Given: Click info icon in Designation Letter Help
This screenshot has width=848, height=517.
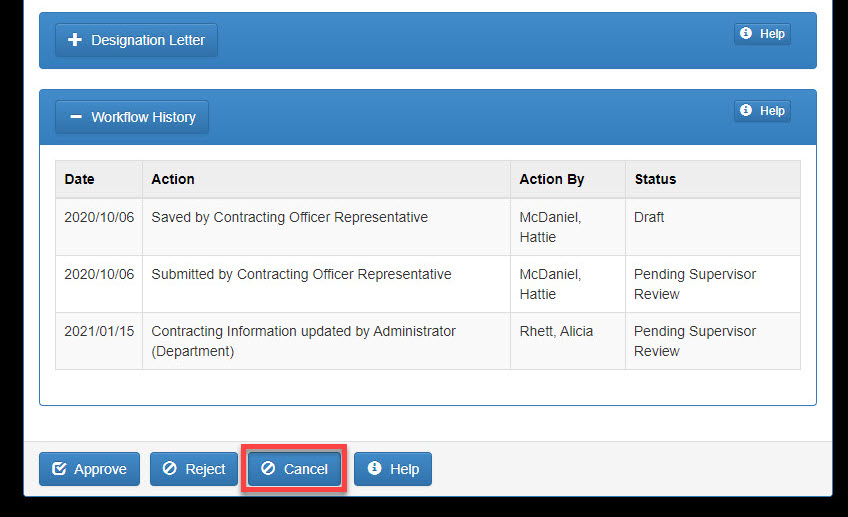Looking at the screenshot, I should 746,34.
